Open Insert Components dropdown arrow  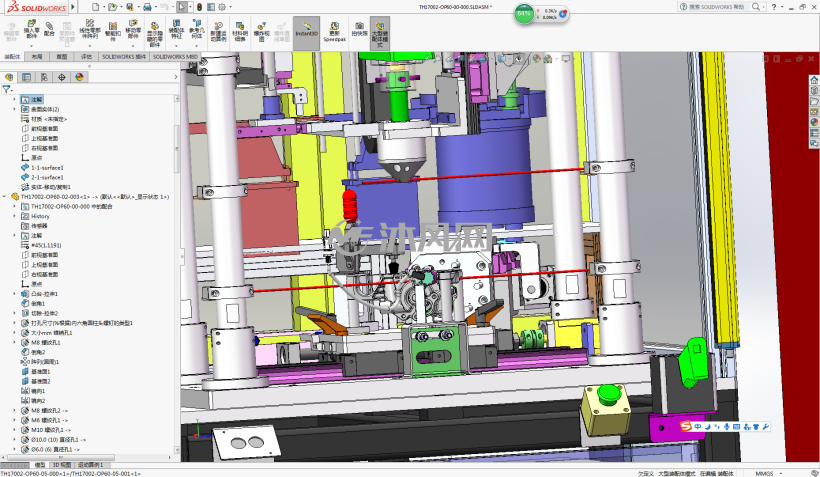pyautogui.click(x=31, y=46)
